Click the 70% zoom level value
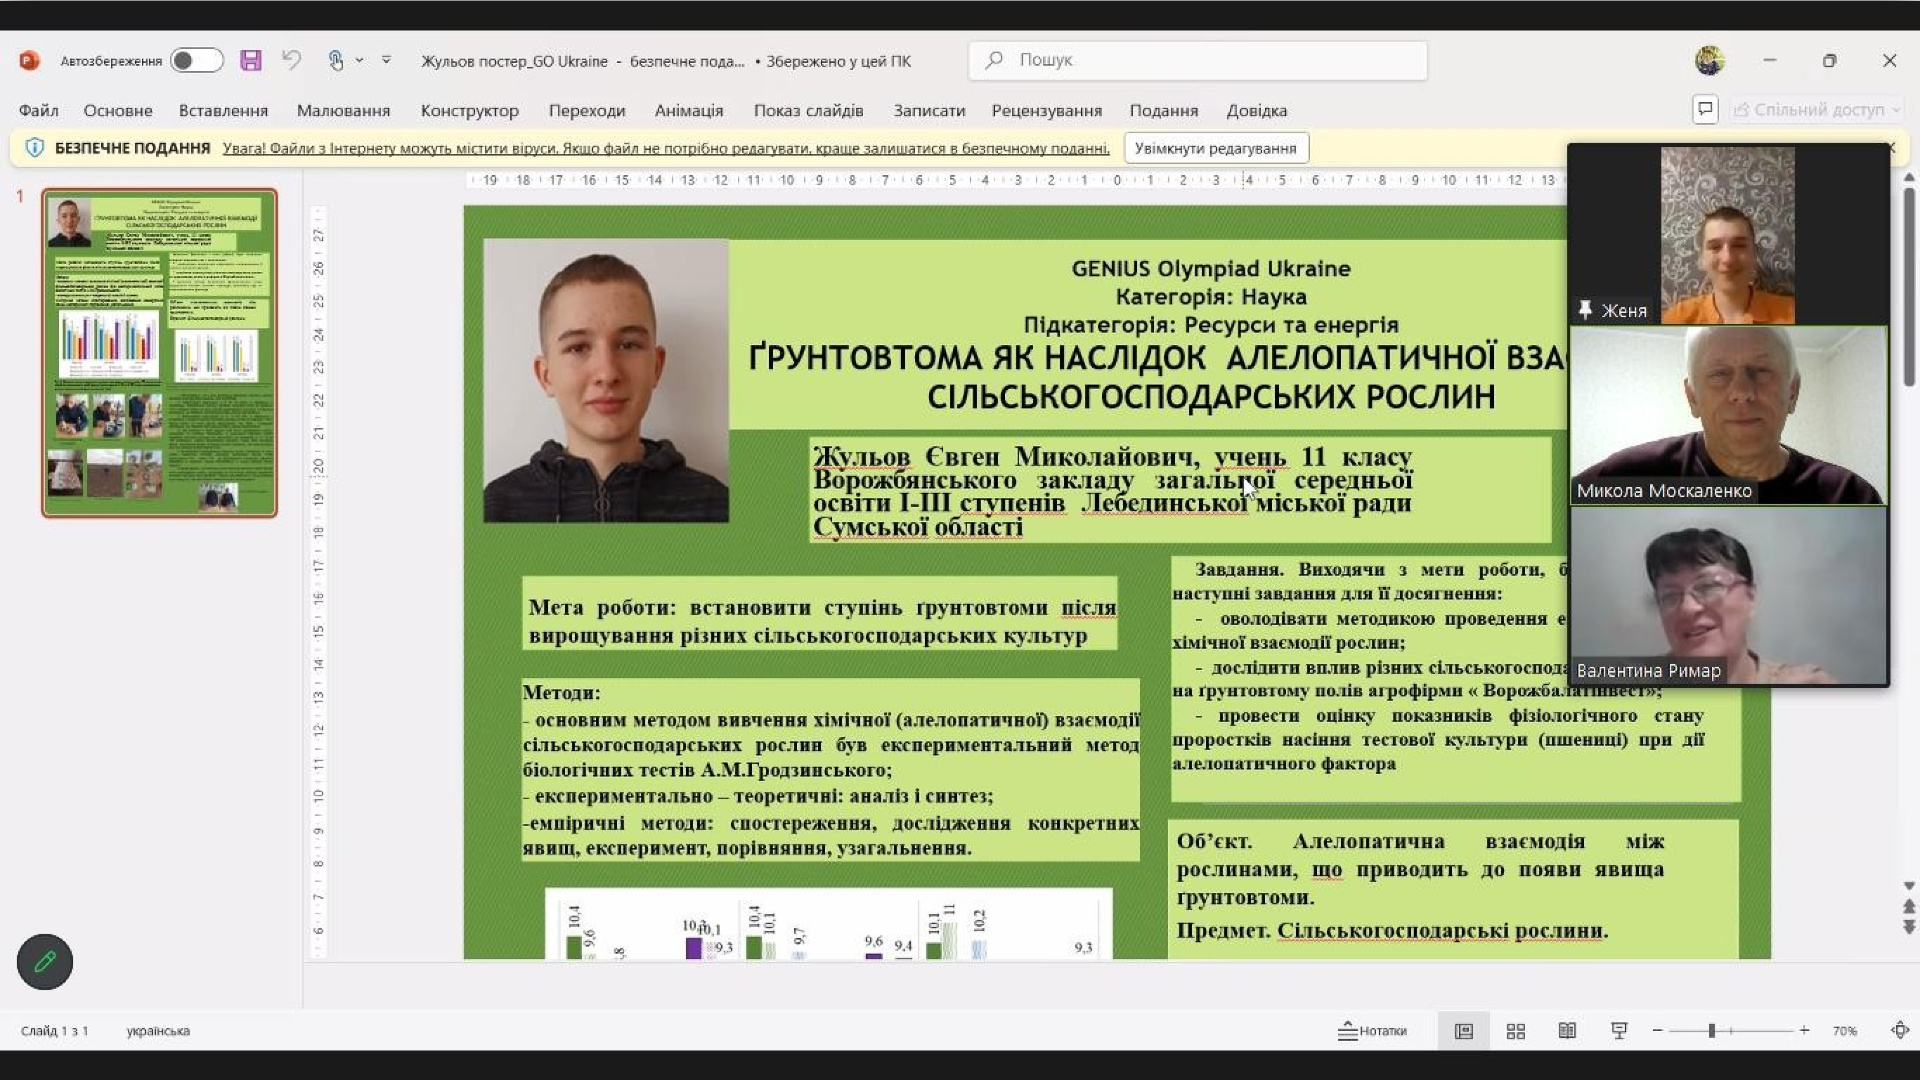Screen dimensions: 1920x1080 point(1844,1030)
